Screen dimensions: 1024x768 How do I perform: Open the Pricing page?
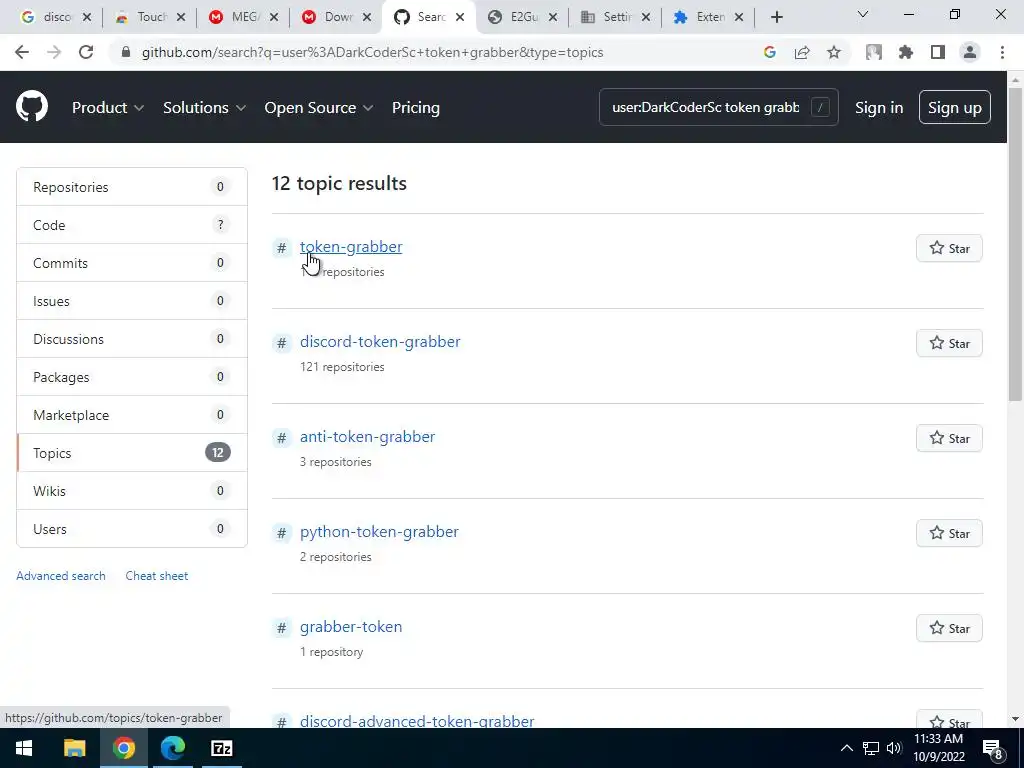(x=415, y=108)
